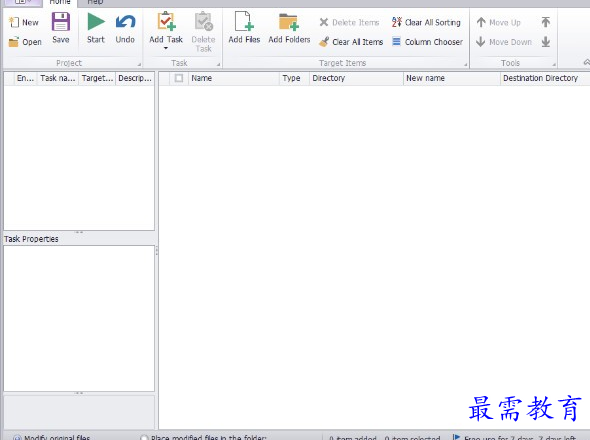This screenshot has width=590, height=440.
Task: Click Delete Items
Action: (349, 22)
